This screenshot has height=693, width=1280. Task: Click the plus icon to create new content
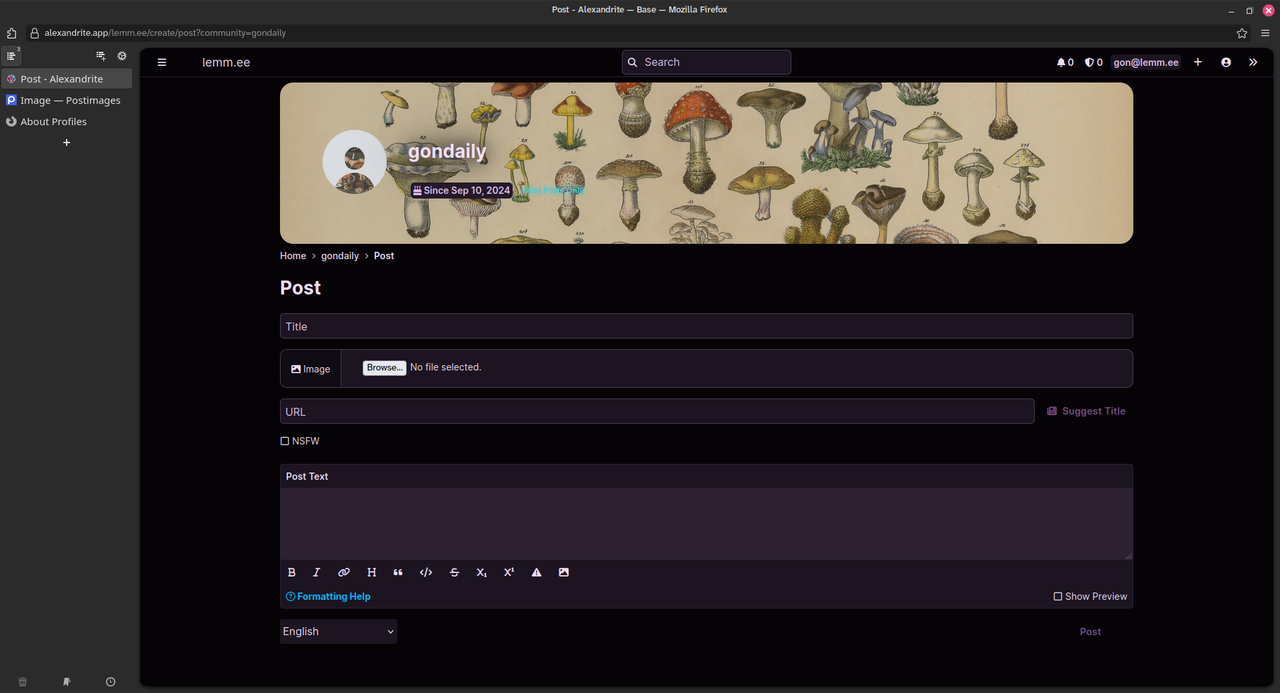click(1198, 62)
